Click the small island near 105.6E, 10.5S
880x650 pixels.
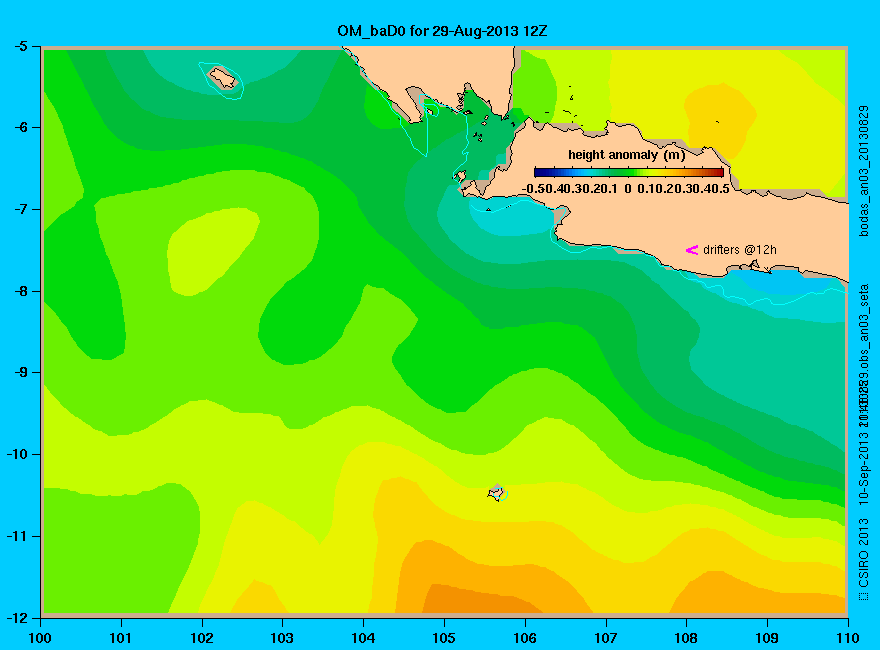(496, 492)
